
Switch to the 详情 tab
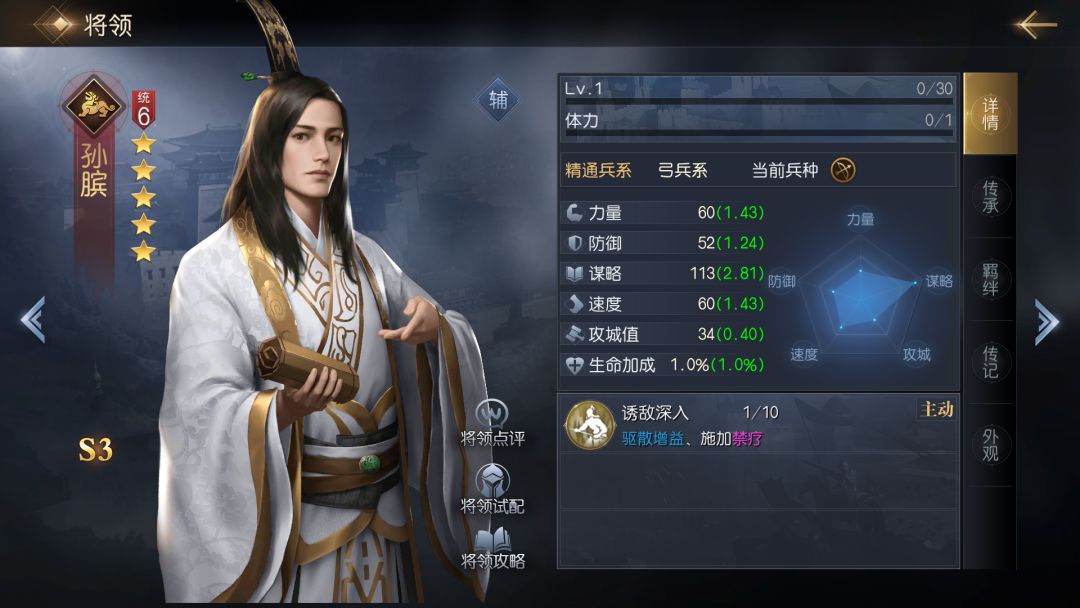[x=990, y=114]
